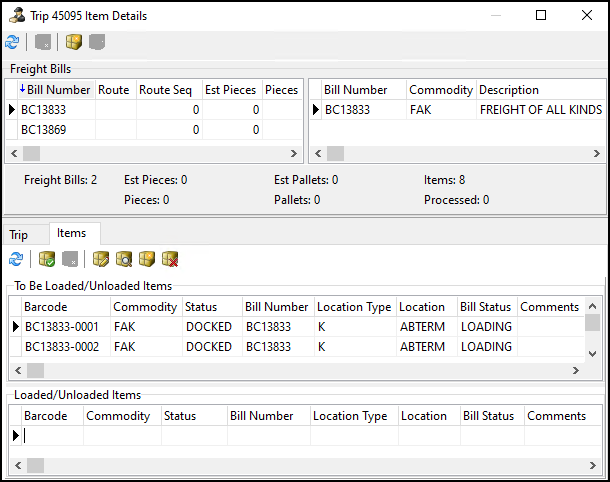610x482 pixels.
Task: Switch to the Trip tab
Action: [19, 234]
